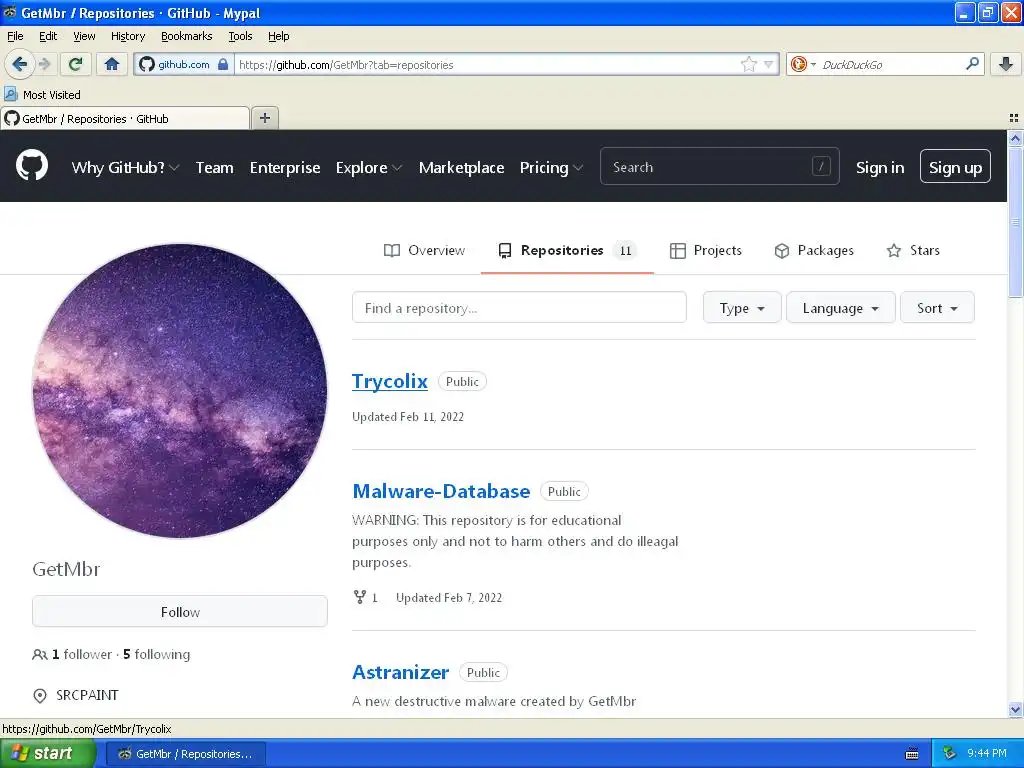
Task: Click the Team link in header
Action: (214, 167)
